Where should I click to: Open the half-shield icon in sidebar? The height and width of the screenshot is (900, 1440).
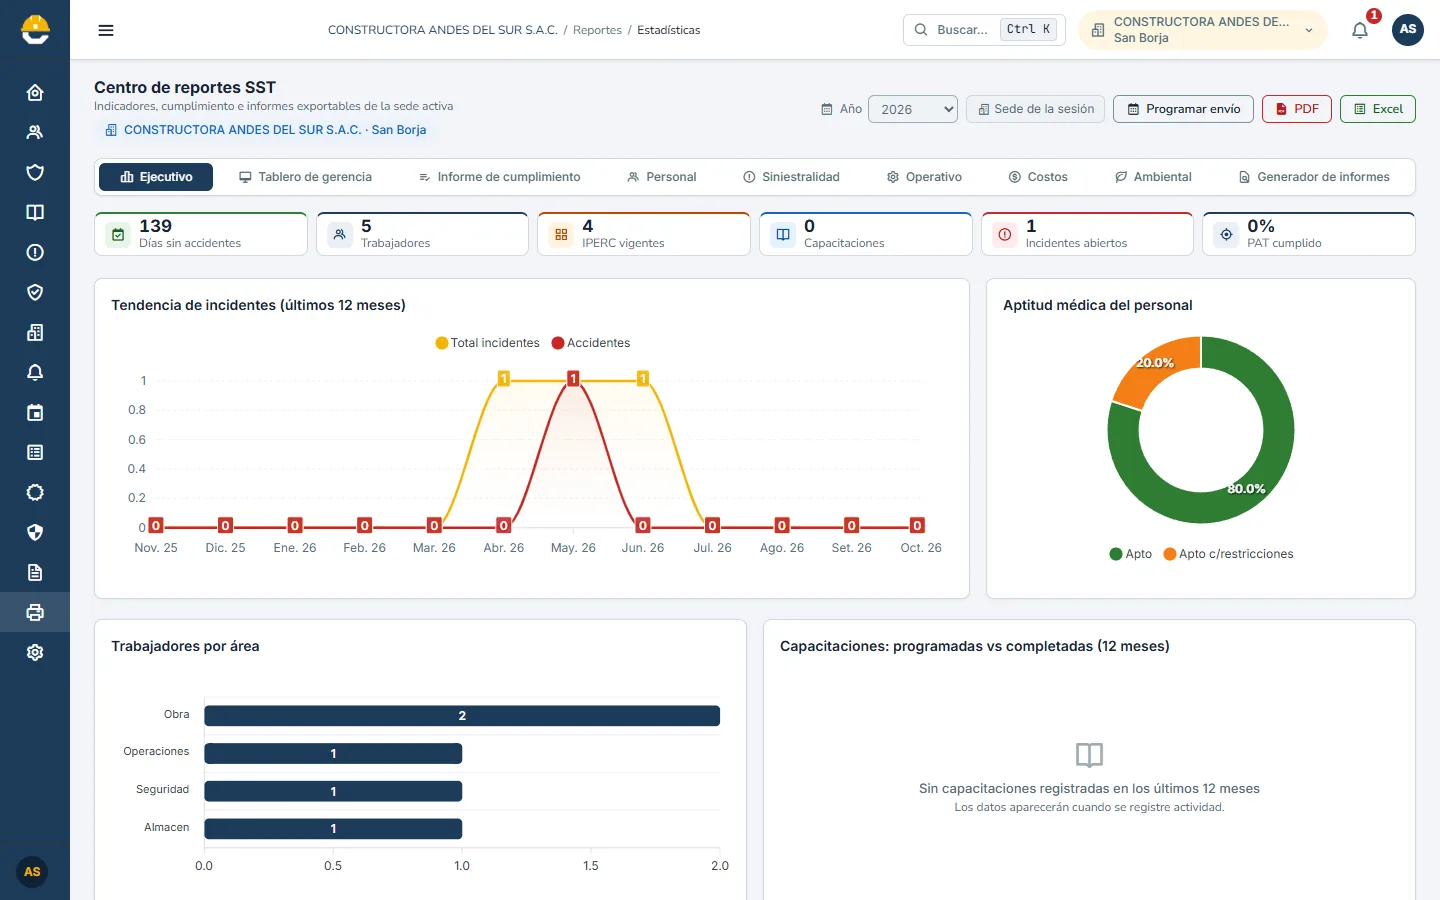35,533
